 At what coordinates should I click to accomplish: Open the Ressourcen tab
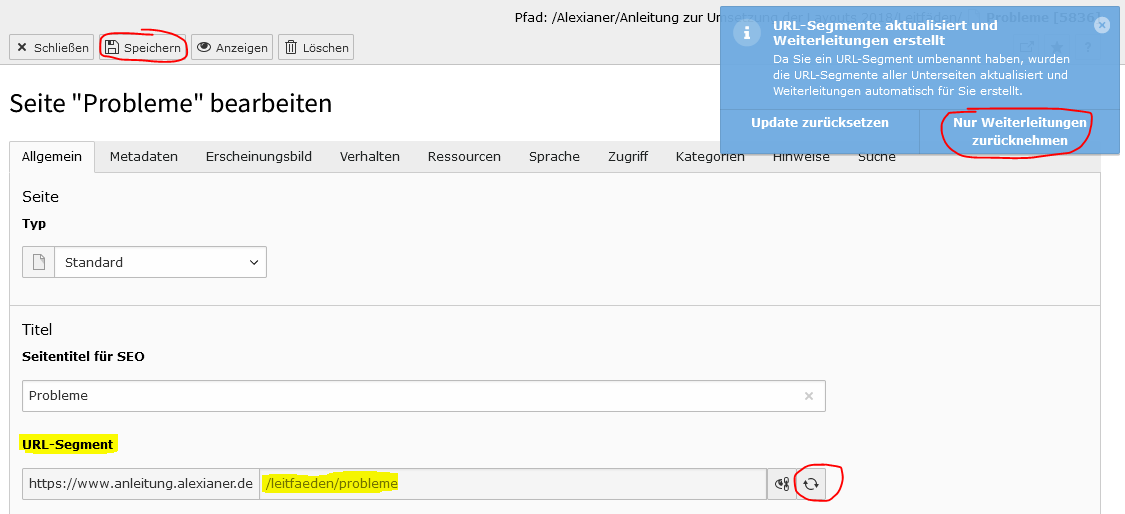click(464, 157)
